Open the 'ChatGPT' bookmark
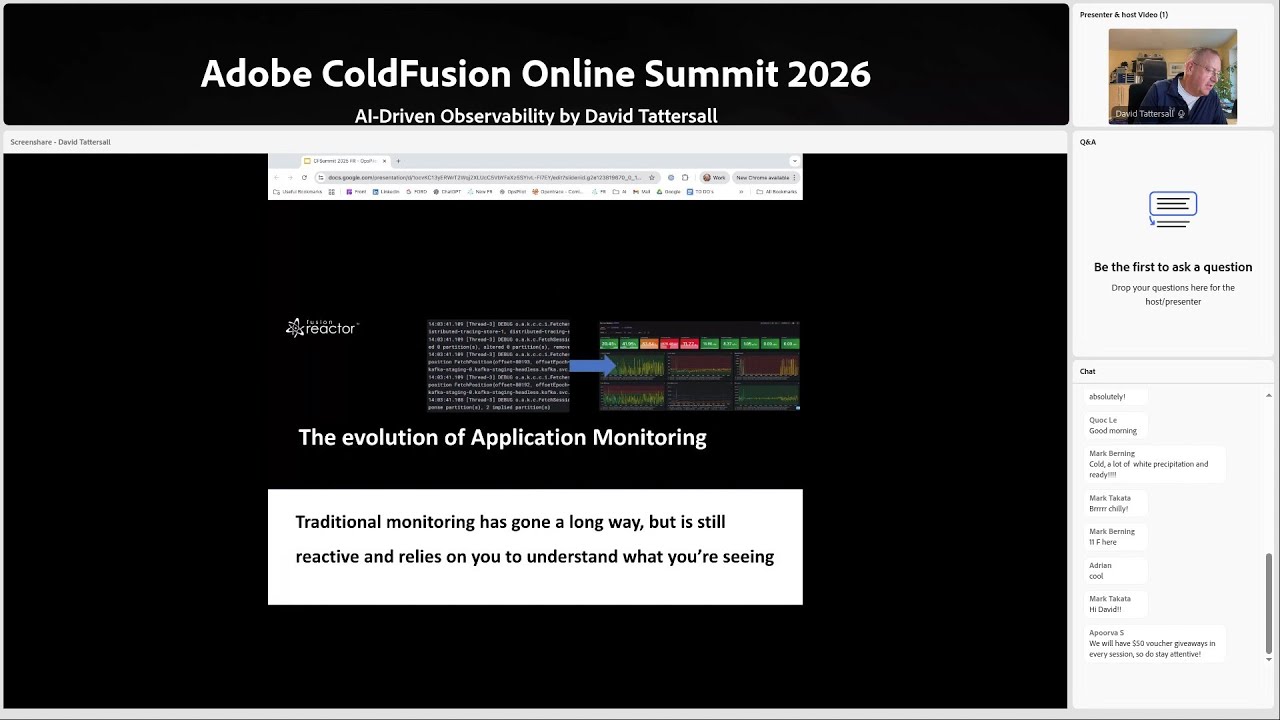The image size is (1280, 720). click(447, 191)
